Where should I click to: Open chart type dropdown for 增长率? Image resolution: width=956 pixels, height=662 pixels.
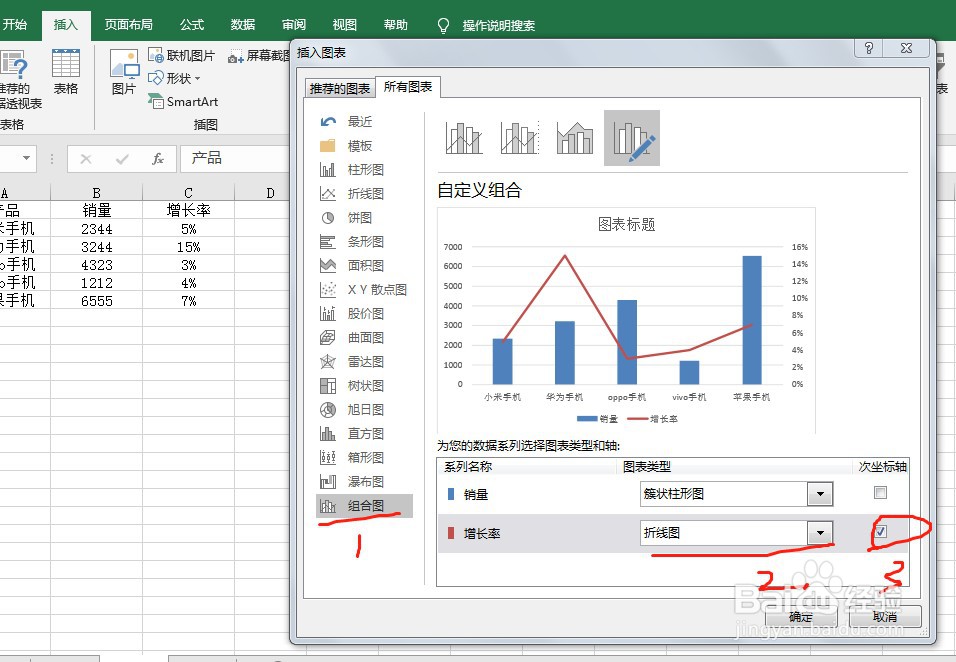820,533
